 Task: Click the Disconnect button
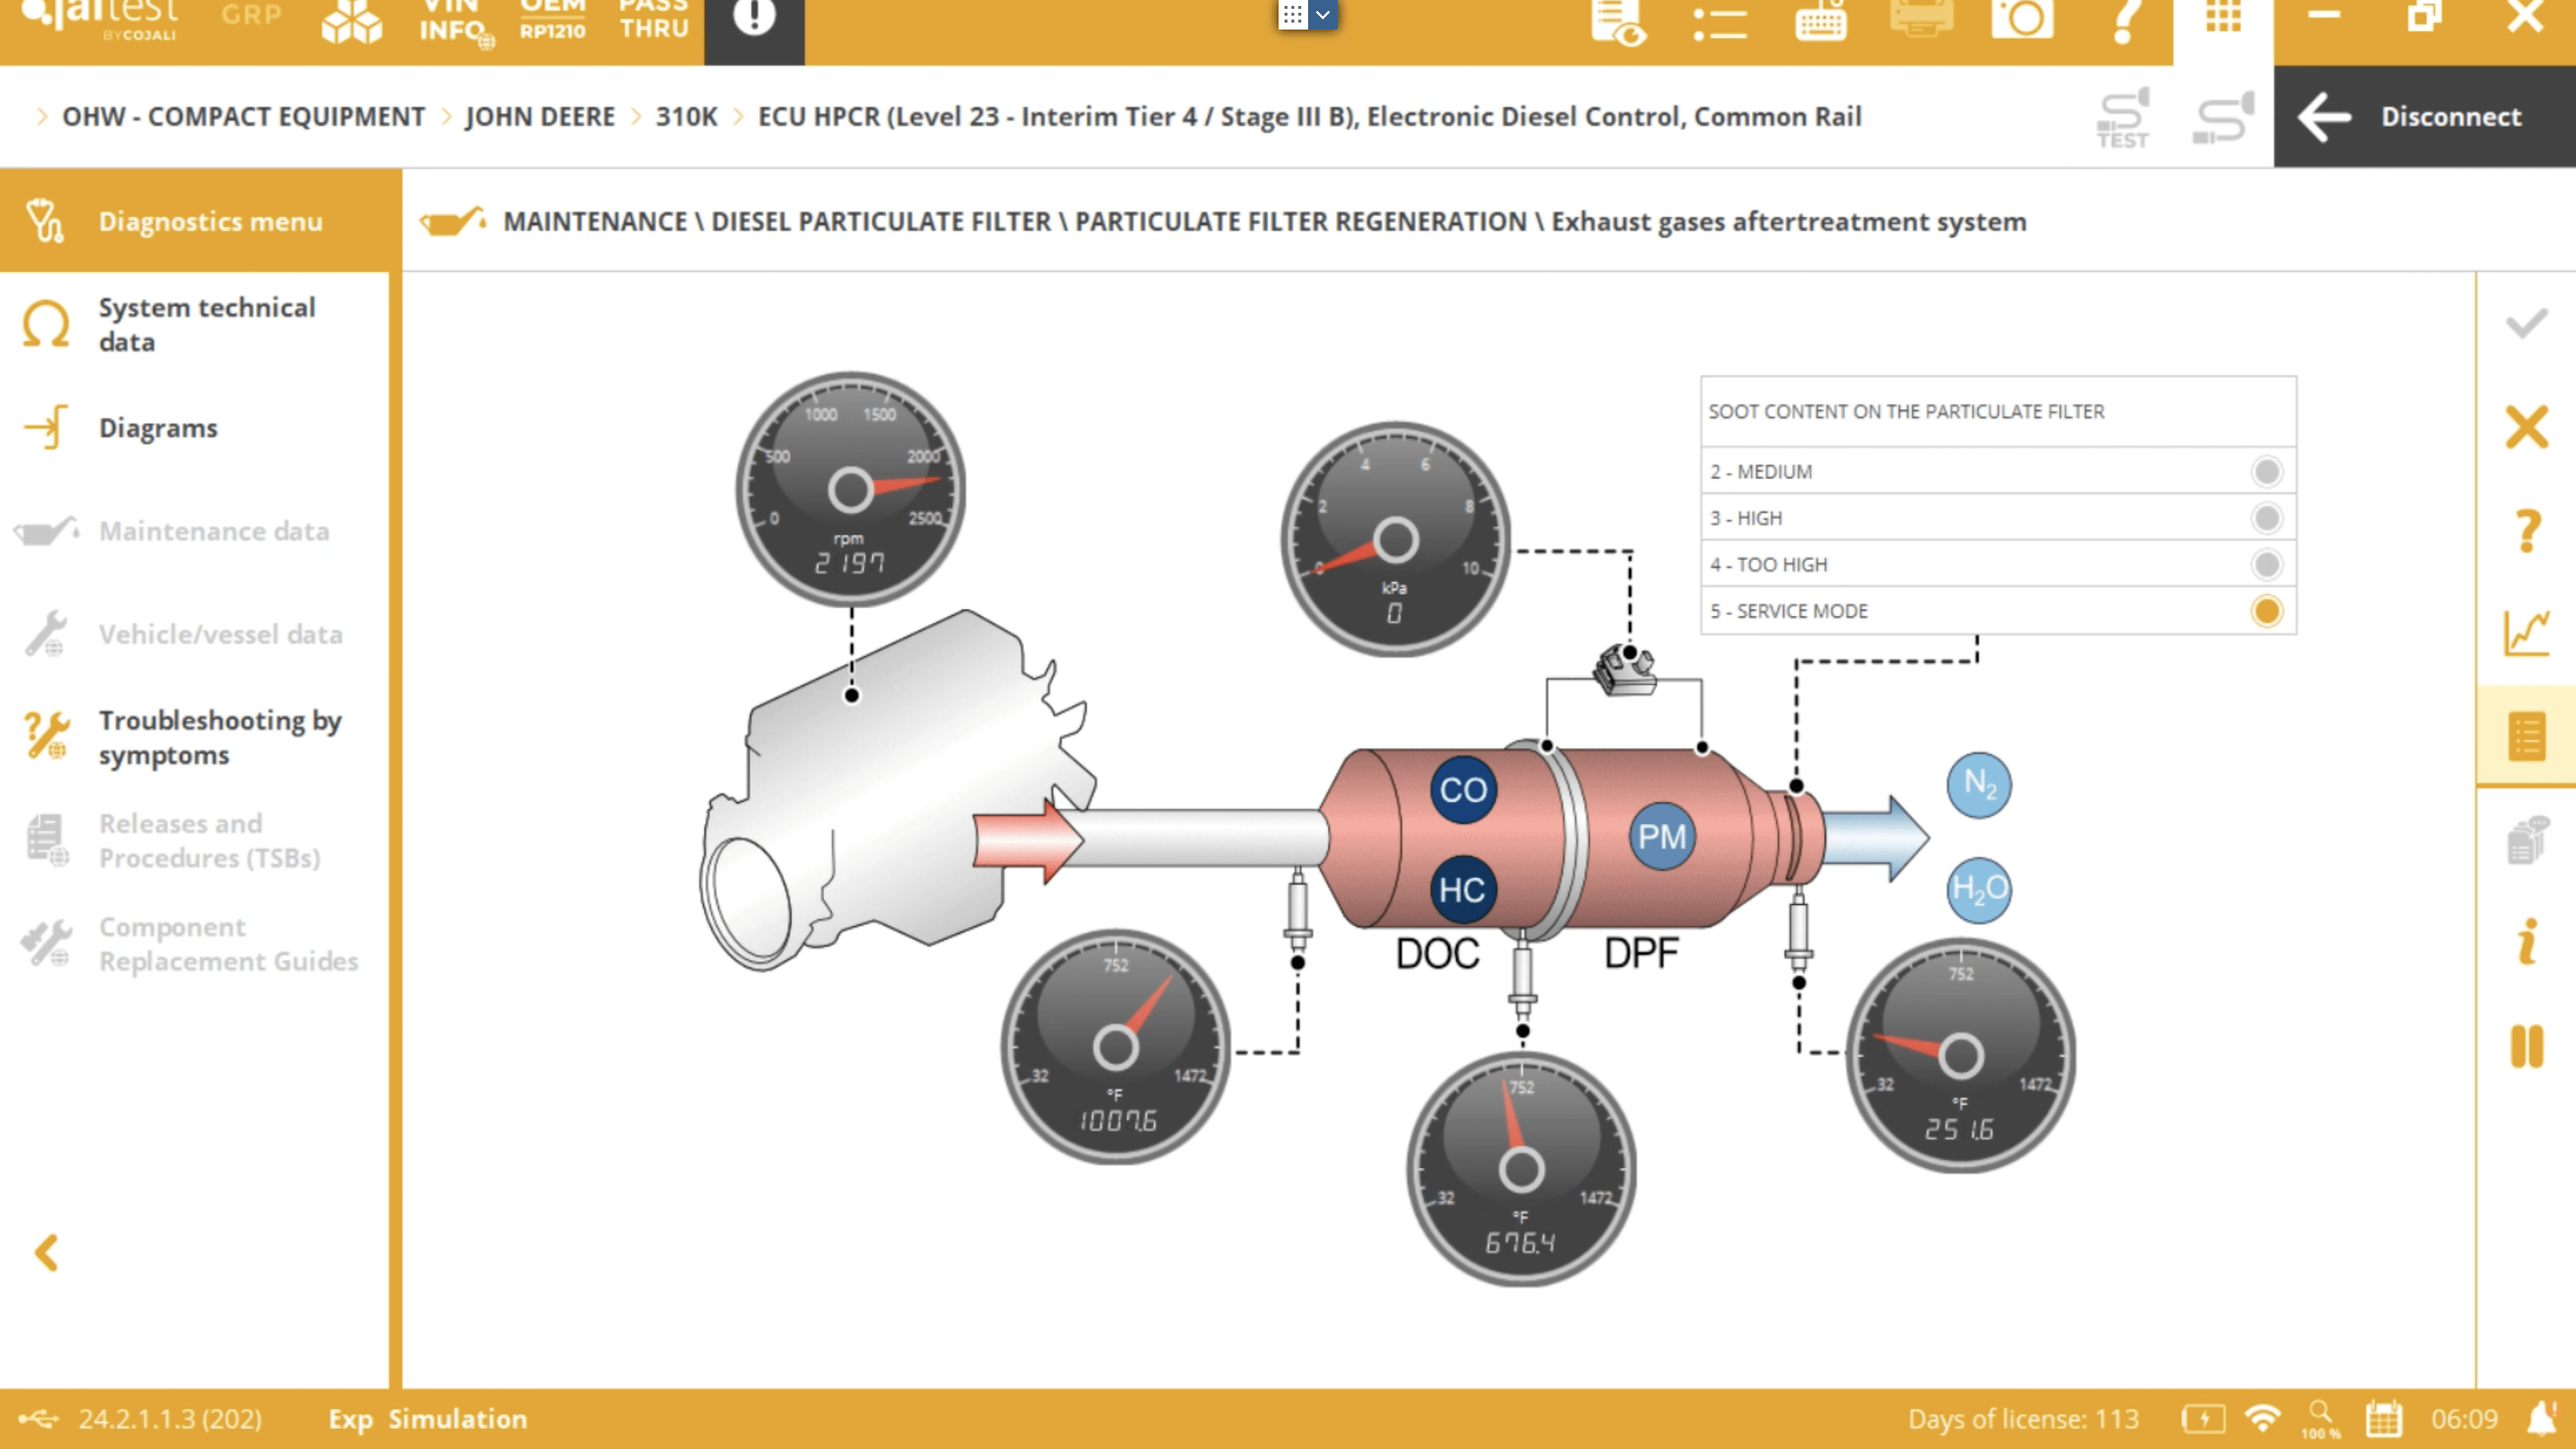(2424, 116)
